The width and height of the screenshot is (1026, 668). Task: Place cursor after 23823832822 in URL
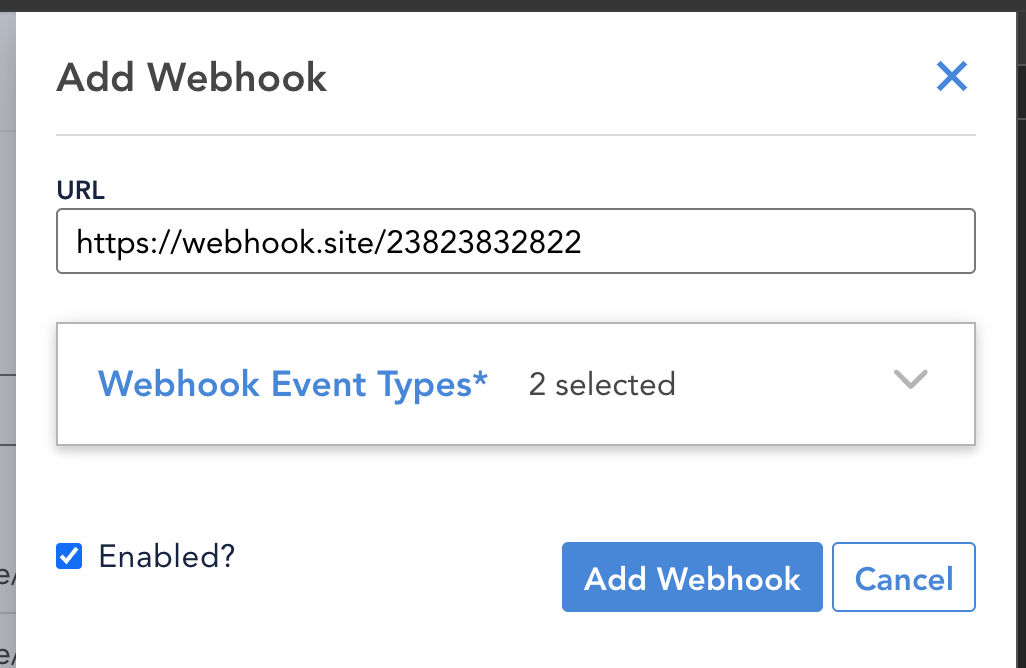click(582, 242)
